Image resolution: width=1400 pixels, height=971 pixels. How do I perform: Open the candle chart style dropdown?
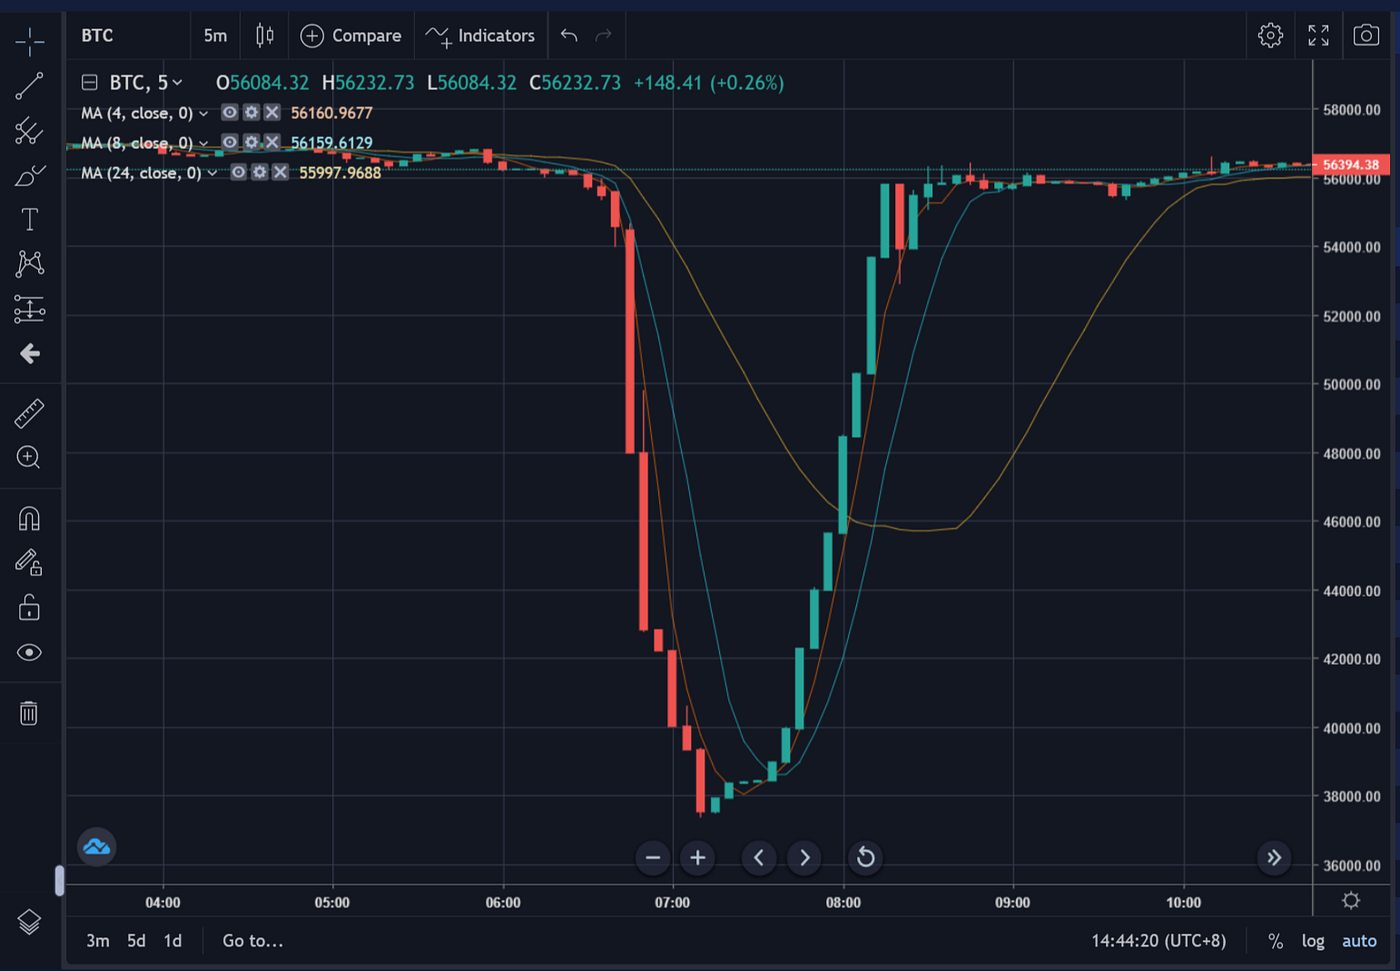pos(264,35)
